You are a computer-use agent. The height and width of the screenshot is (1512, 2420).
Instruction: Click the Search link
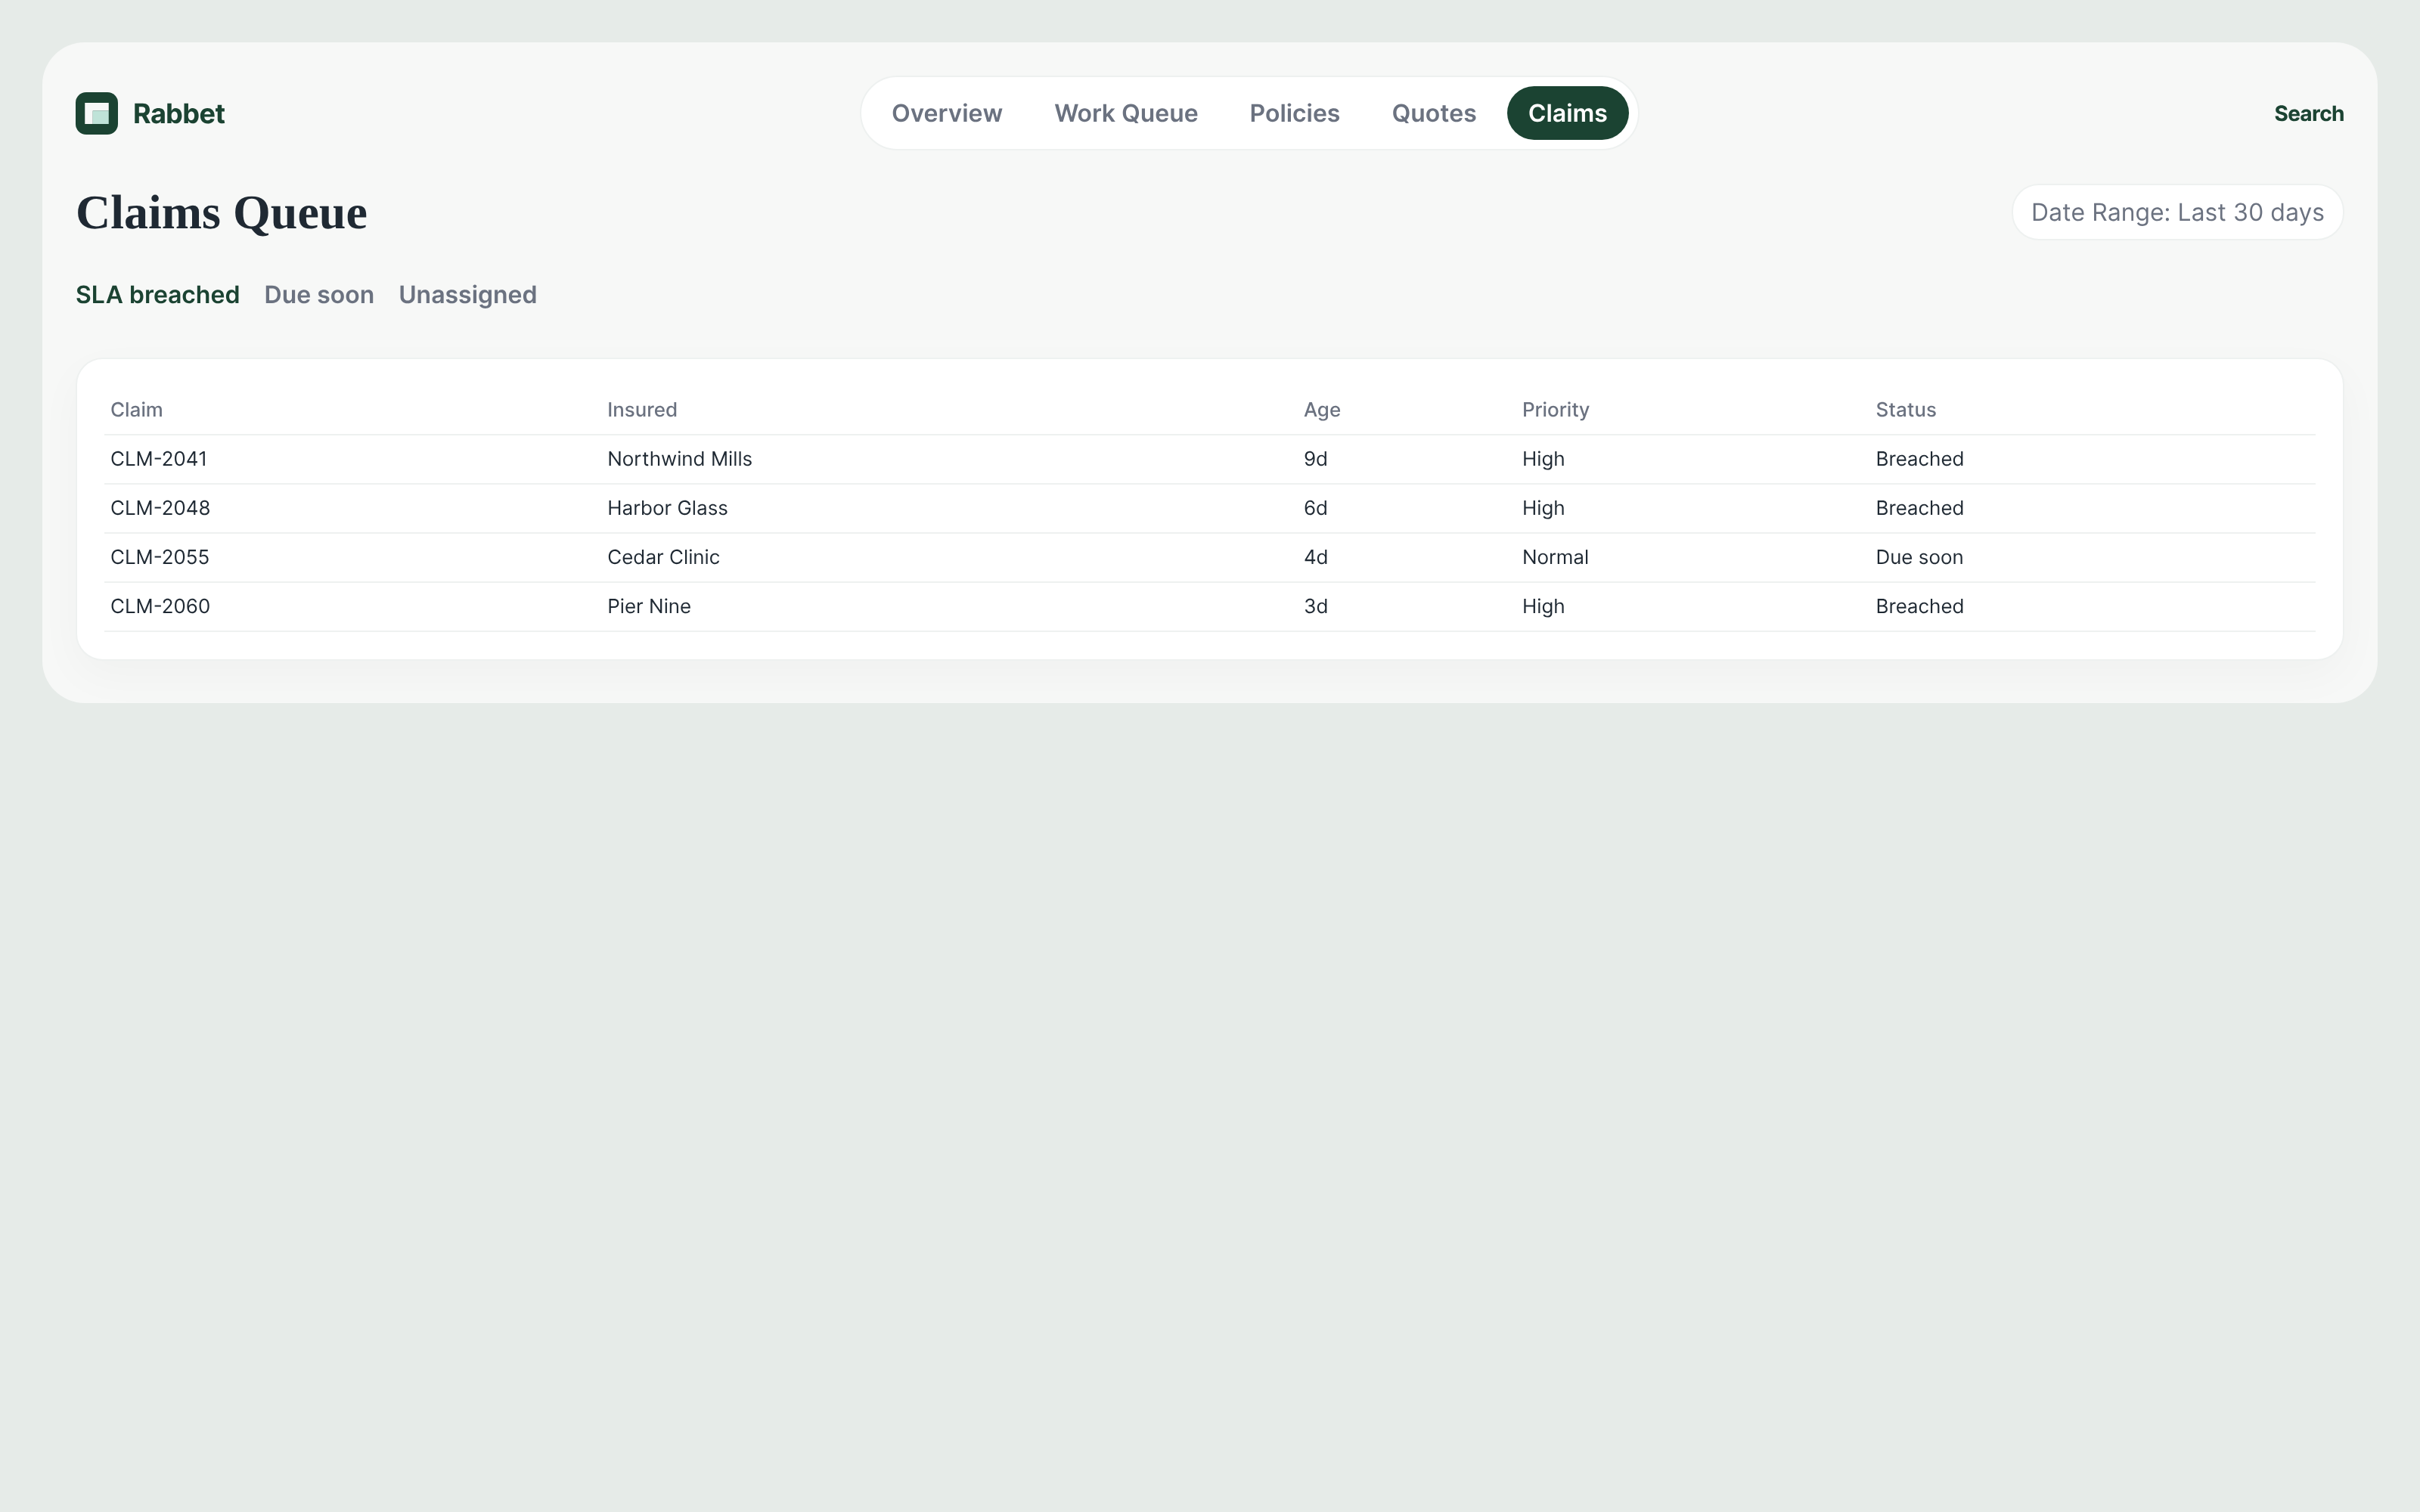coord(2308,114)
